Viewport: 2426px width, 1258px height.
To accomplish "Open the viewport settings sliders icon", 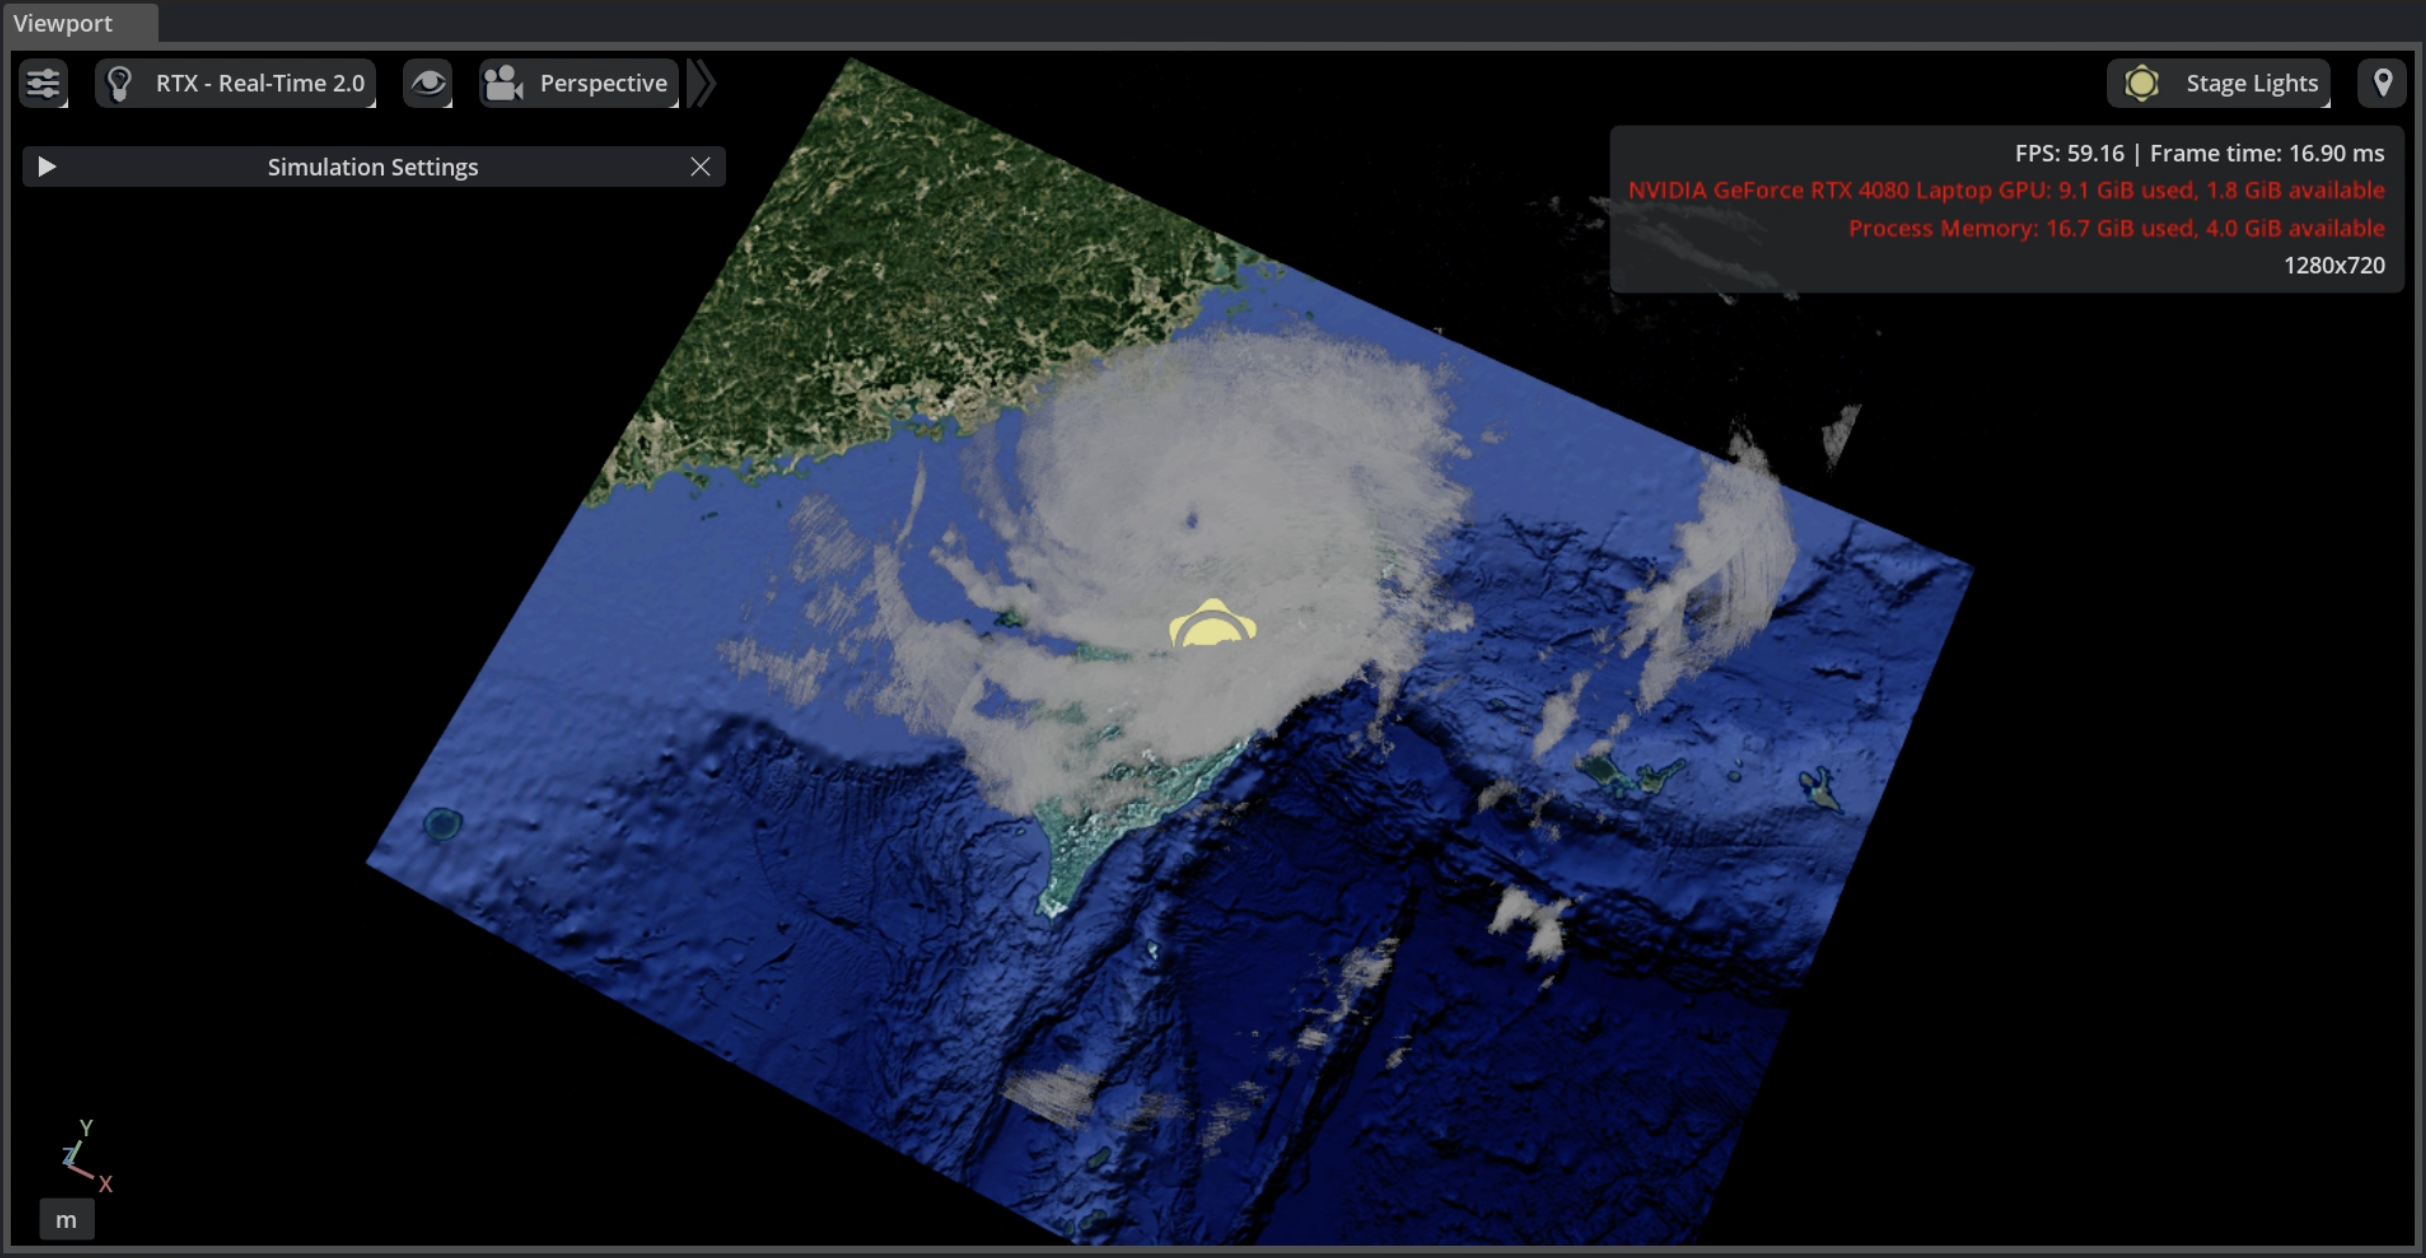I will point(43,83).
